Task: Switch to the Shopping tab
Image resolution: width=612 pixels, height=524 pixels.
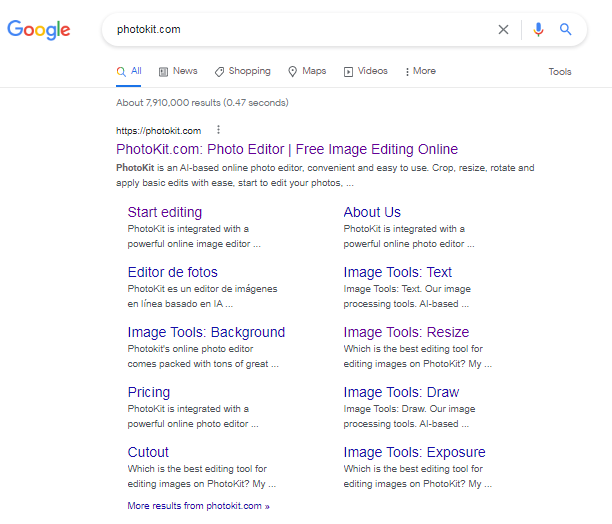Action: click(x=242, y=71)
